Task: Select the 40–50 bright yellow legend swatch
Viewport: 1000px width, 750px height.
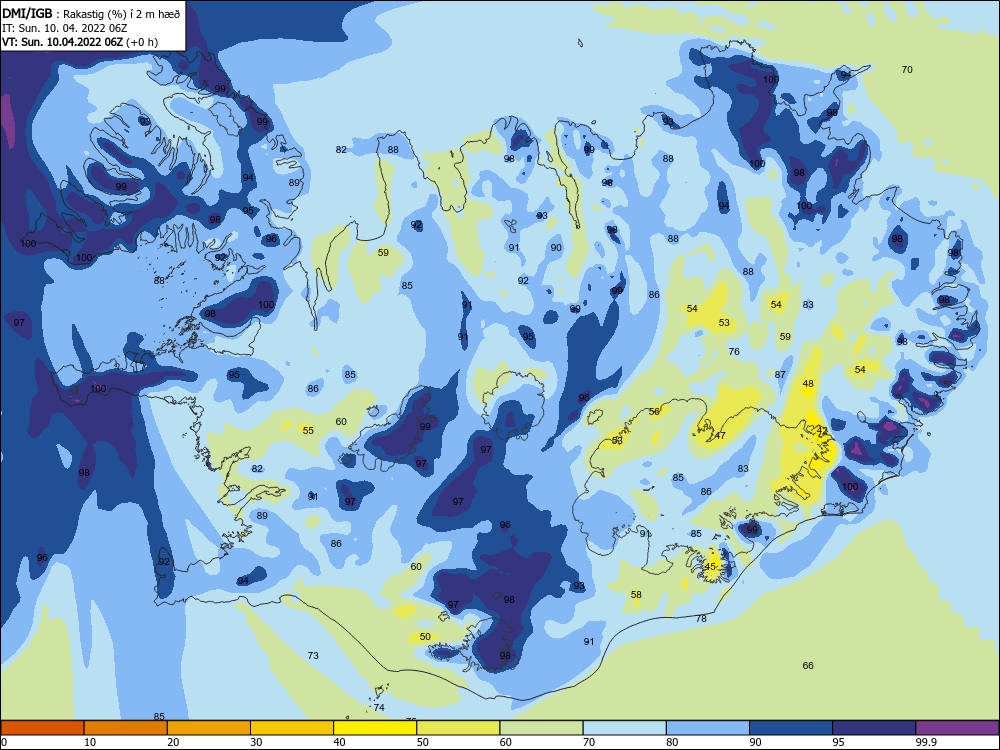Action: coord(375,728)
